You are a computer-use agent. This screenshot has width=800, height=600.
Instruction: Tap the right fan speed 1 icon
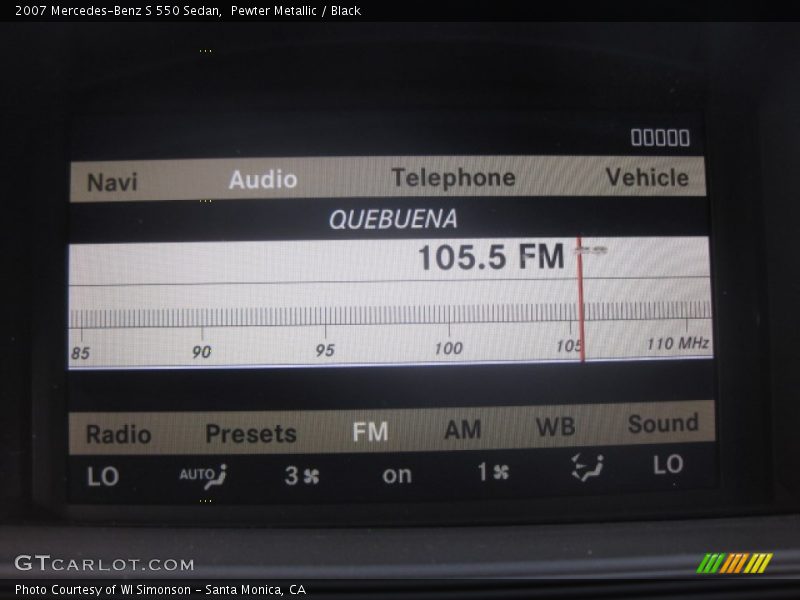point(492,471)
